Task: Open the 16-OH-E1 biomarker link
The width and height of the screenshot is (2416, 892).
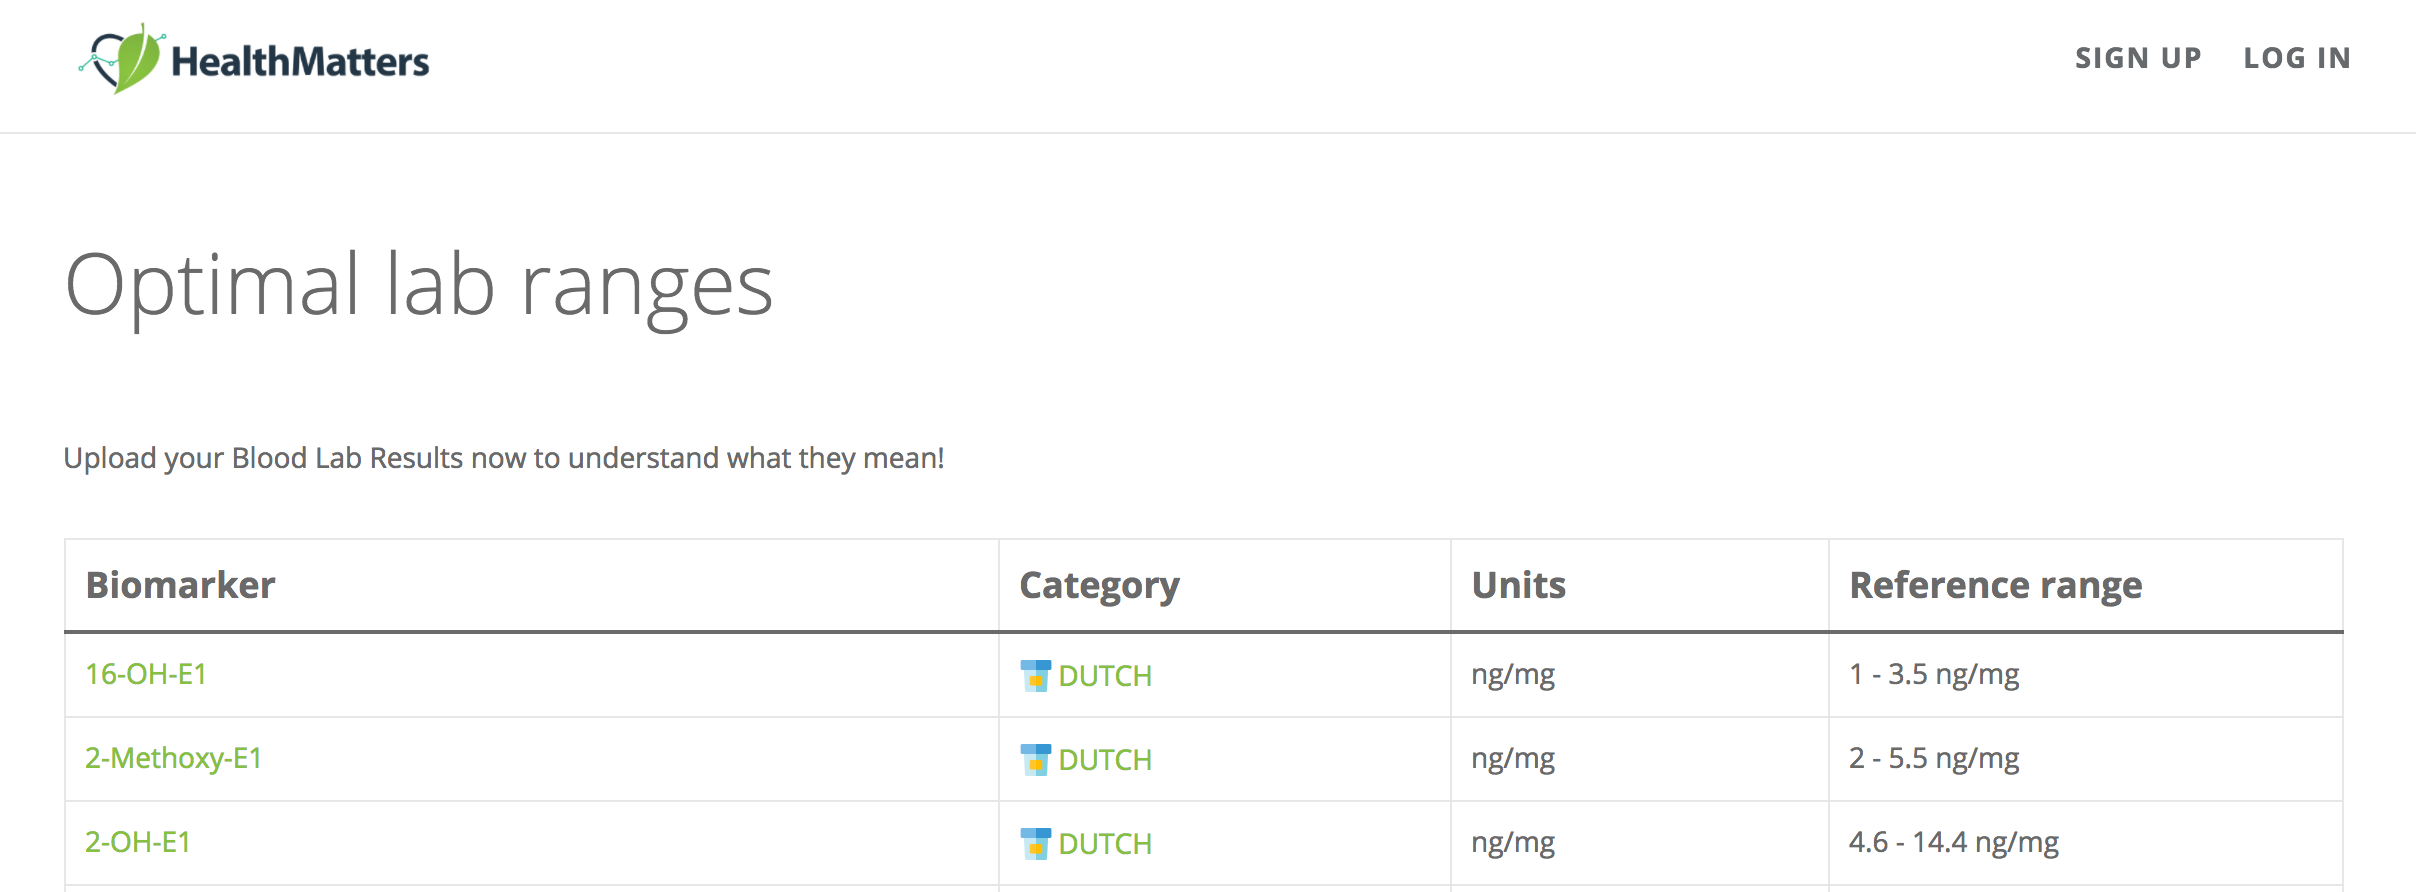Action: pyautogui.click(x=146, y=674)
